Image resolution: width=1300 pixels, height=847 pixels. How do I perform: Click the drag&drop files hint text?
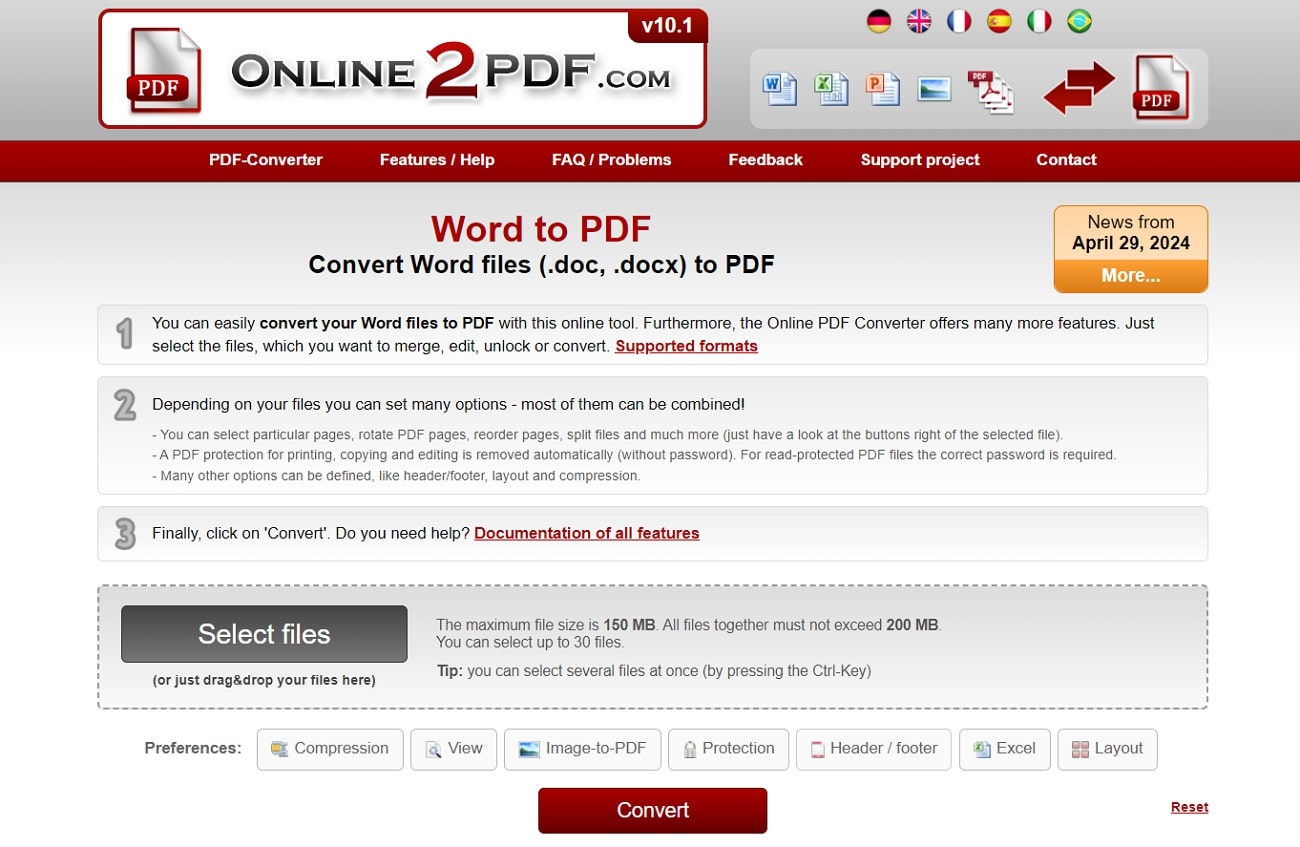click(x=264, y=680)
